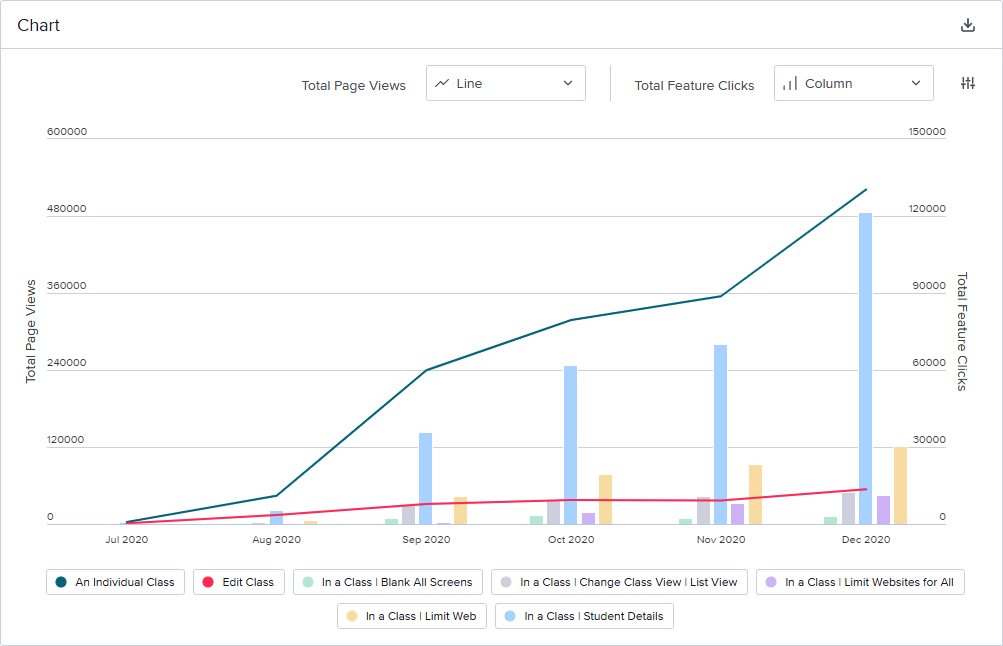The width and height of the screenshot is (1003, 646).
Task: Toggle "In a Class | Change Class View | List View"
Action: (x=617, y=581)
